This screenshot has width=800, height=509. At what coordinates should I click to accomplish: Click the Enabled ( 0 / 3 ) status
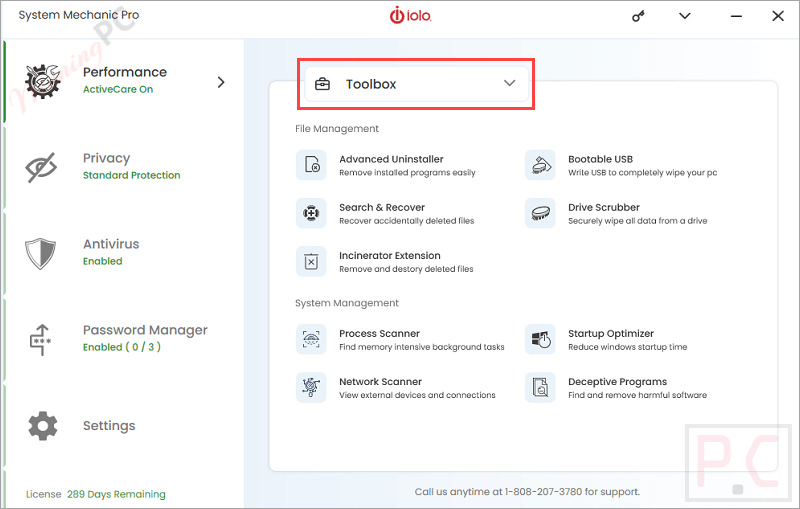(122, 347)
